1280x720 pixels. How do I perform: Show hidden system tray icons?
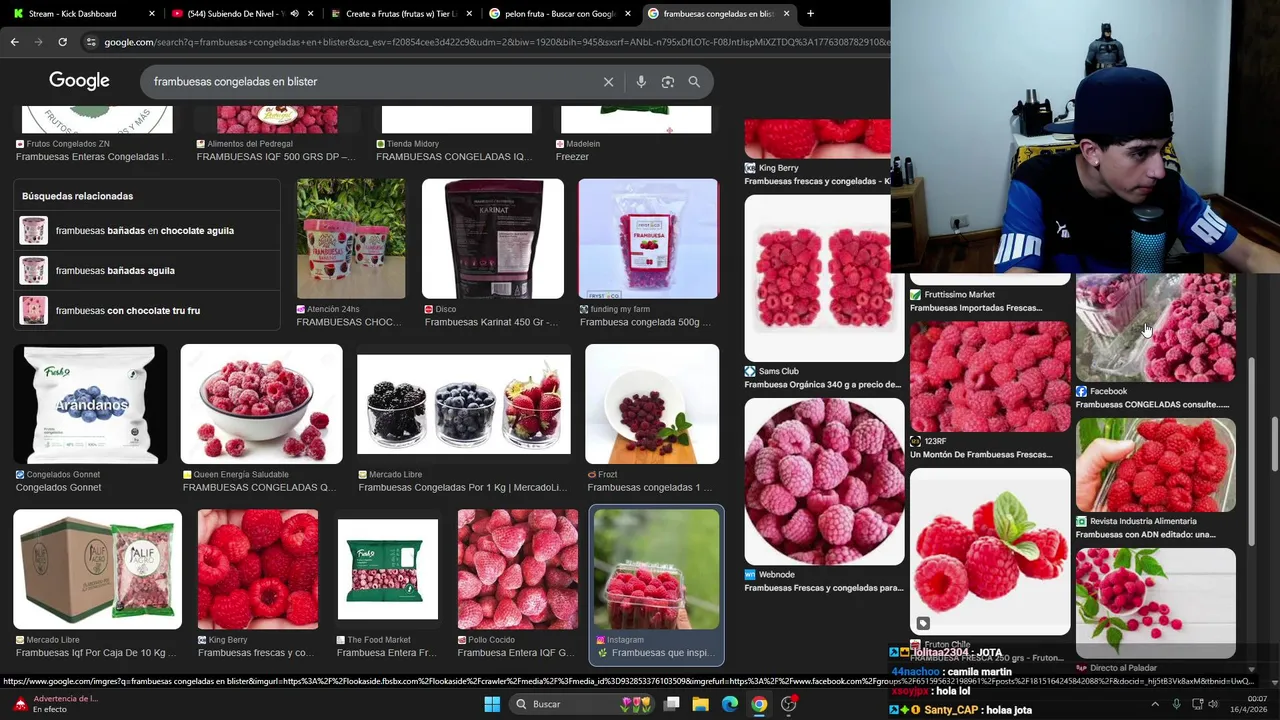(x=1155, y=704)
